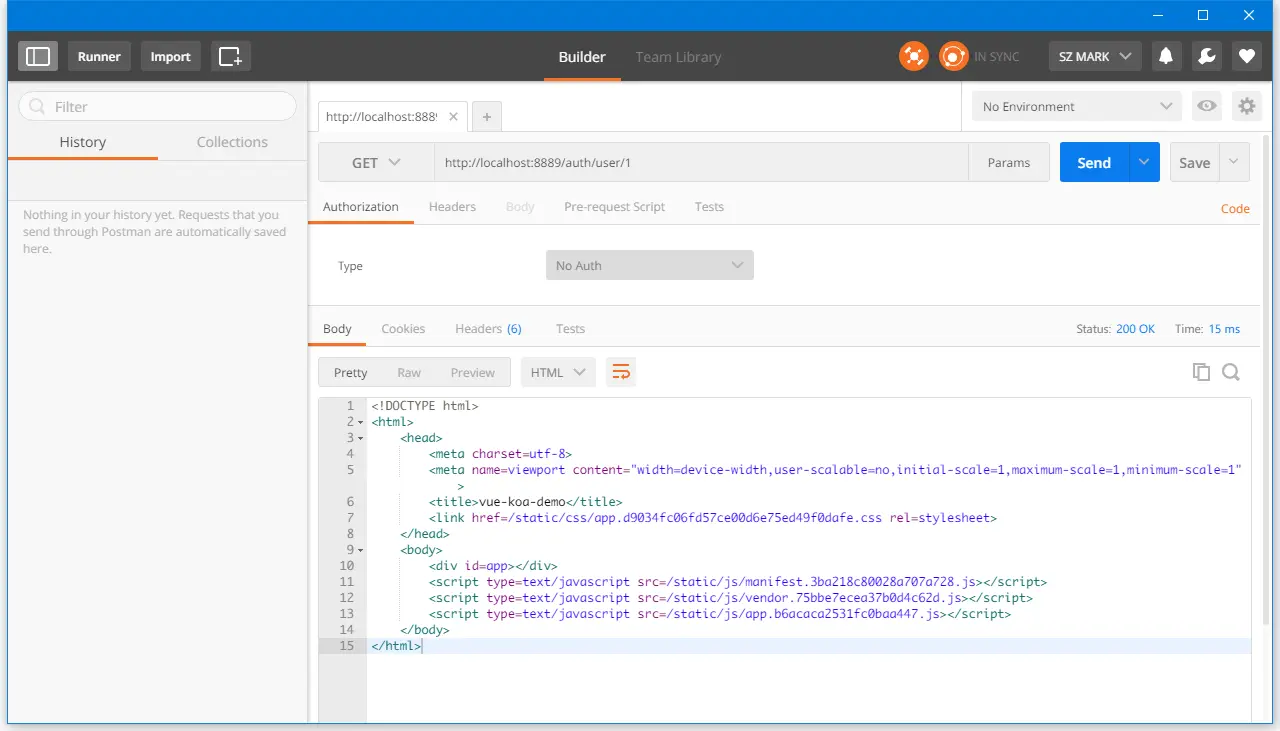Switch to the Team Library tab

pos(678,57)
